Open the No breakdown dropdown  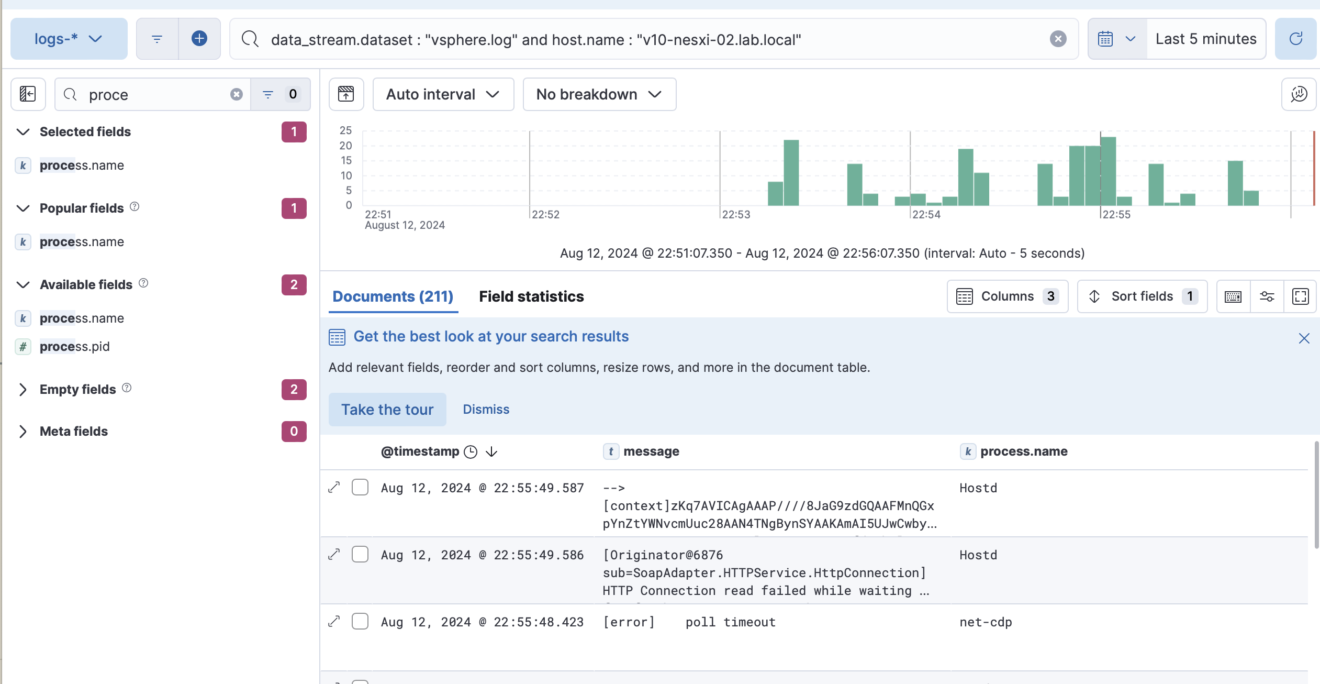click(599, 94)
